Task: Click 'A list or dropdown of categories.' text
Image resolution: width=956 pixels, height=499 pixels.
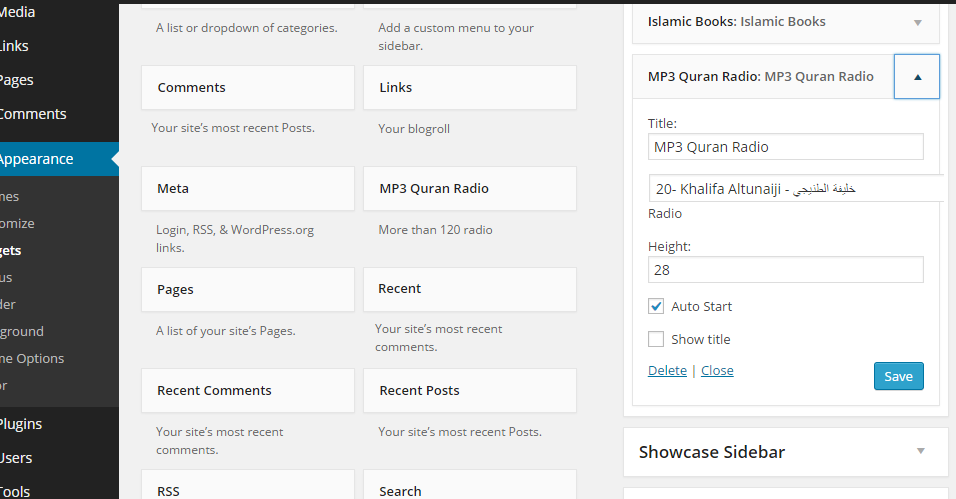Action: tap(246, 28)
